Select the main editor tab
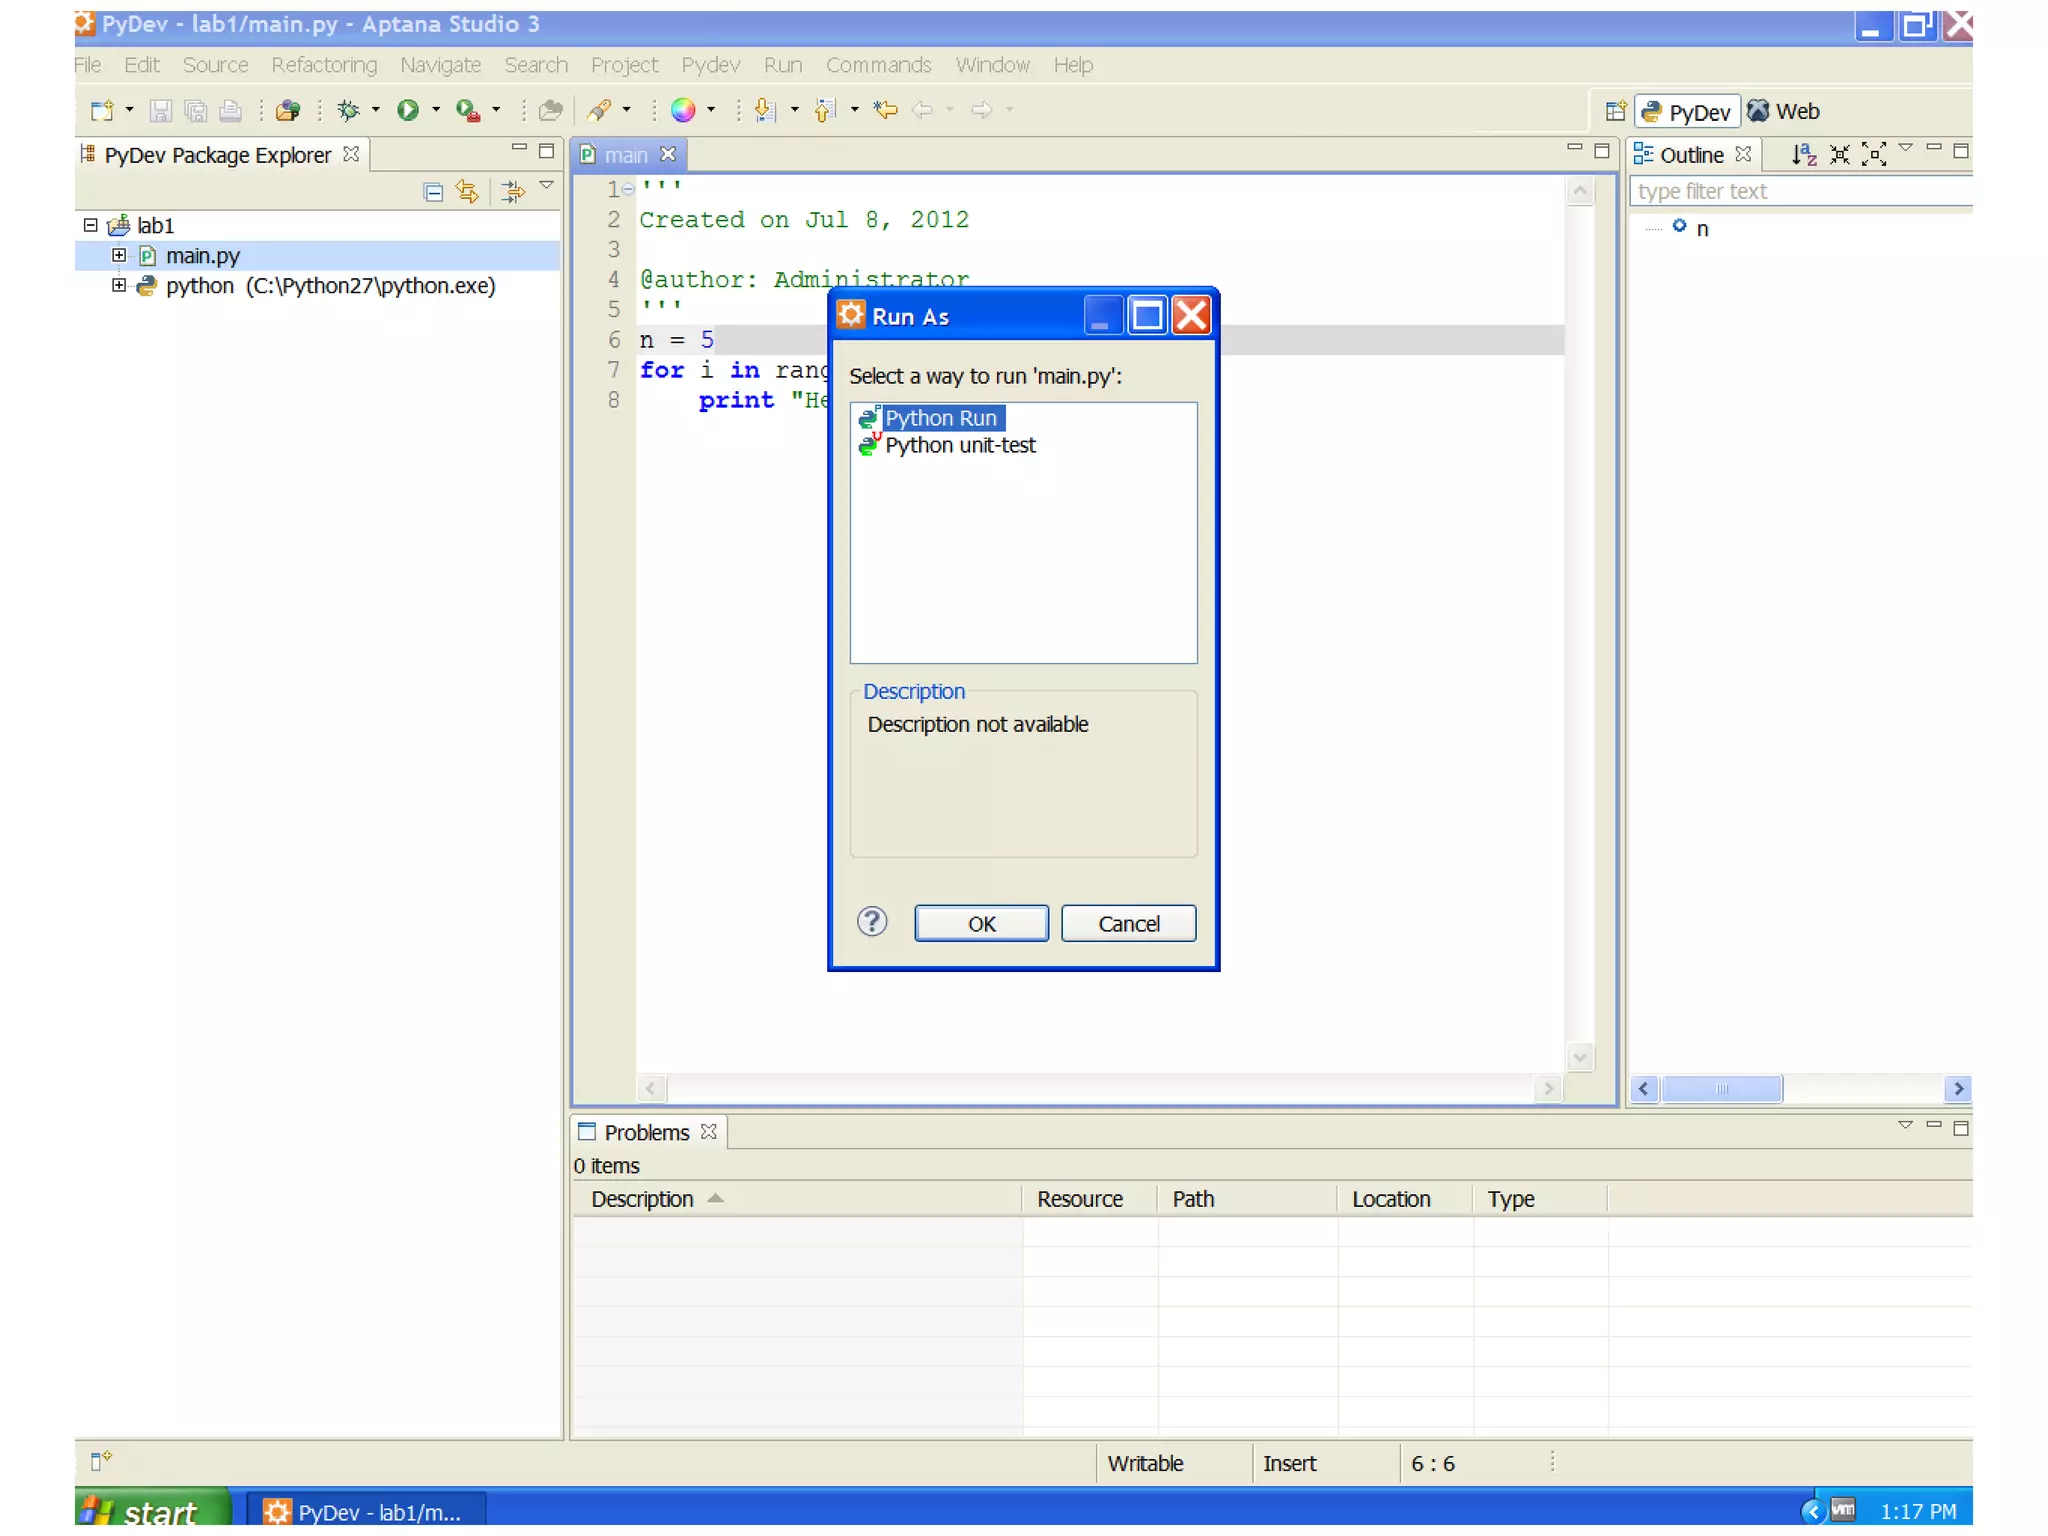2048x1536 pixels. [626, 155]
